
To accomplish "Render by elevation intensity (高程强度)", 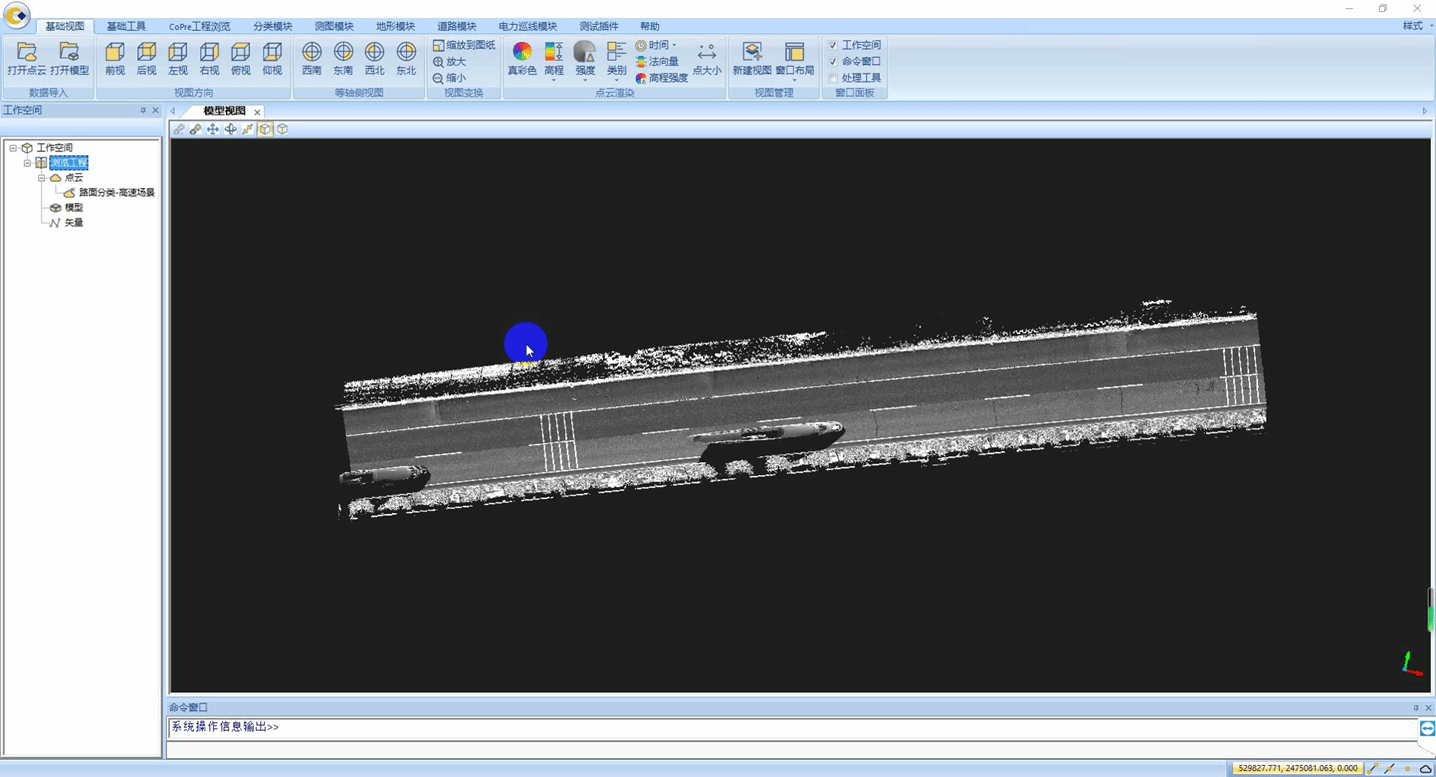I will click(x=662, y=77).
